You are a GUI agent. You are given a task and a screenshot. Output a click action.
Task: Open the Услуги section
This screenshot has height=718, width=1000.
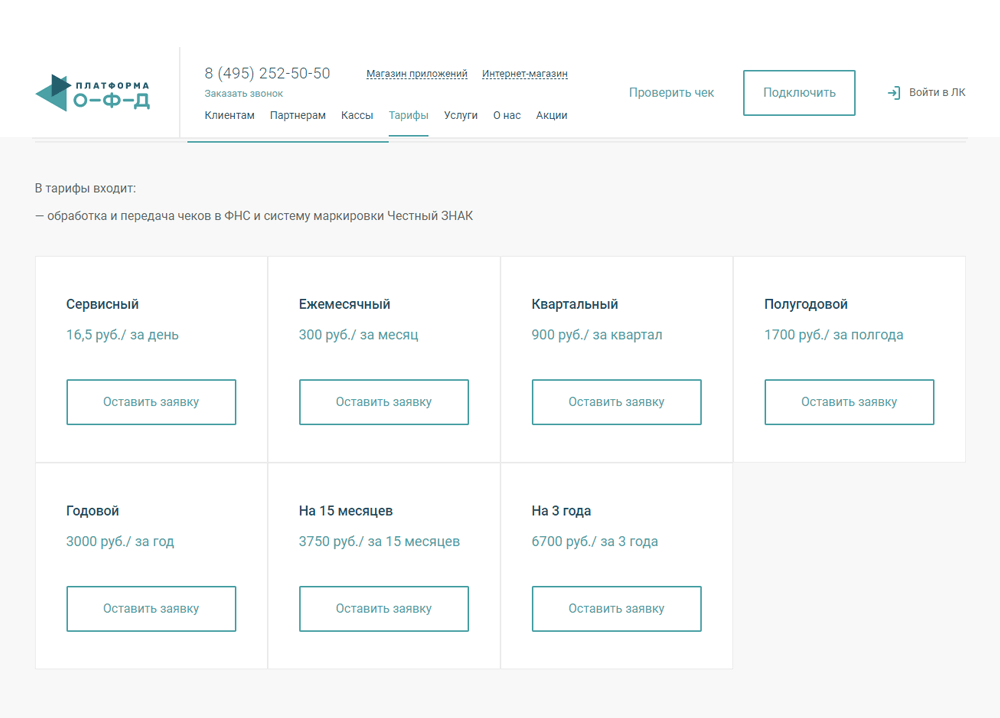[460, 115]
